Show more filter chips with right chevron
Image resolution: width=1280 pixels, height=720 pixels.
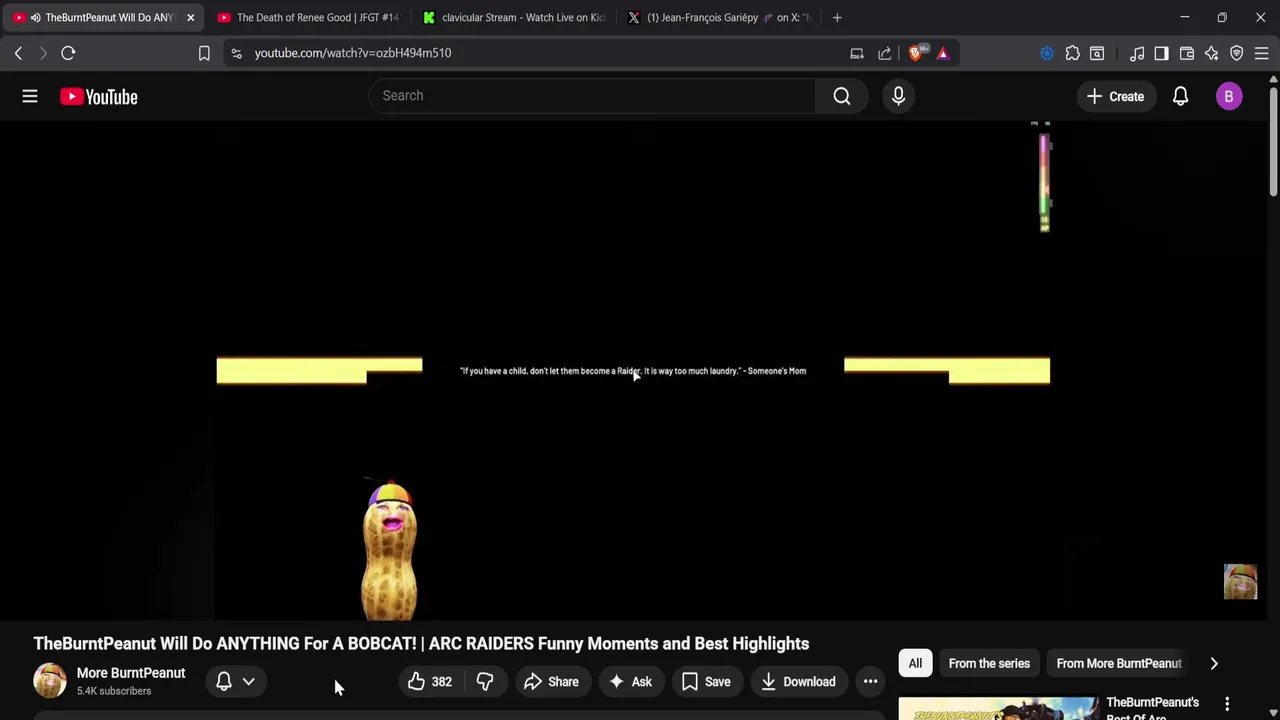click(1214, 663)
